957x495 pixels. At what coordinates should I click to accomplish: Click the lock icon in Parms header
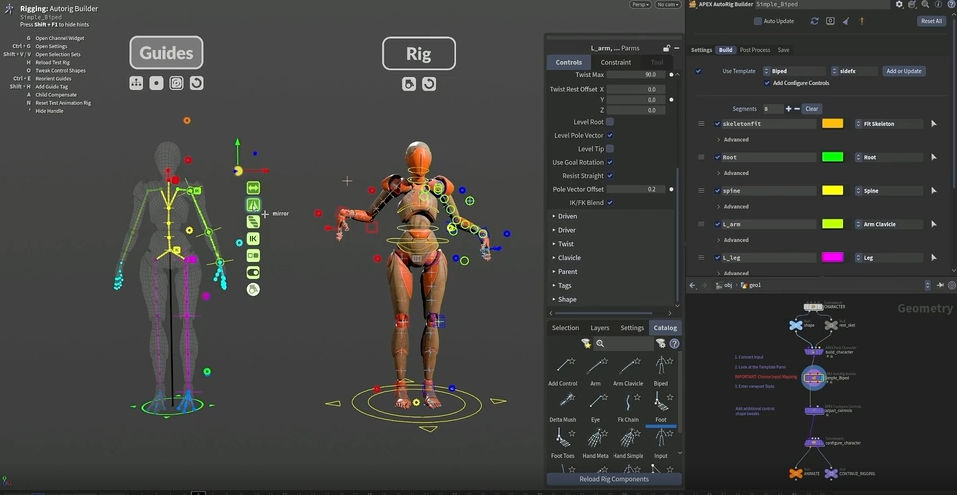666,48
